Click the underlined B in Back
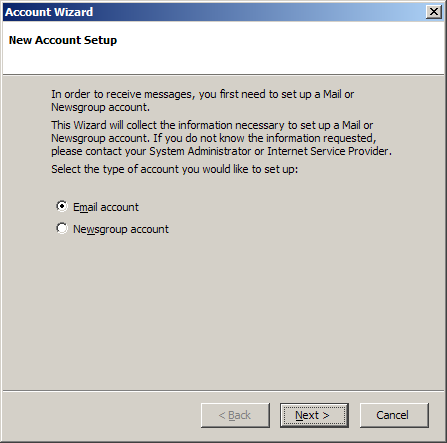 point(232,415)
